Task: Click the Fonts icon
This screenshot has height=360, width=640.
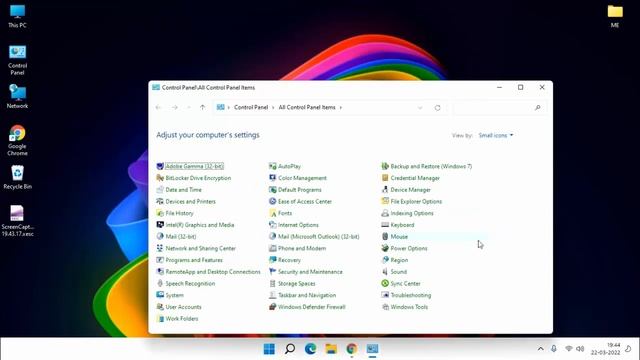Action: [x=273, y=213]
